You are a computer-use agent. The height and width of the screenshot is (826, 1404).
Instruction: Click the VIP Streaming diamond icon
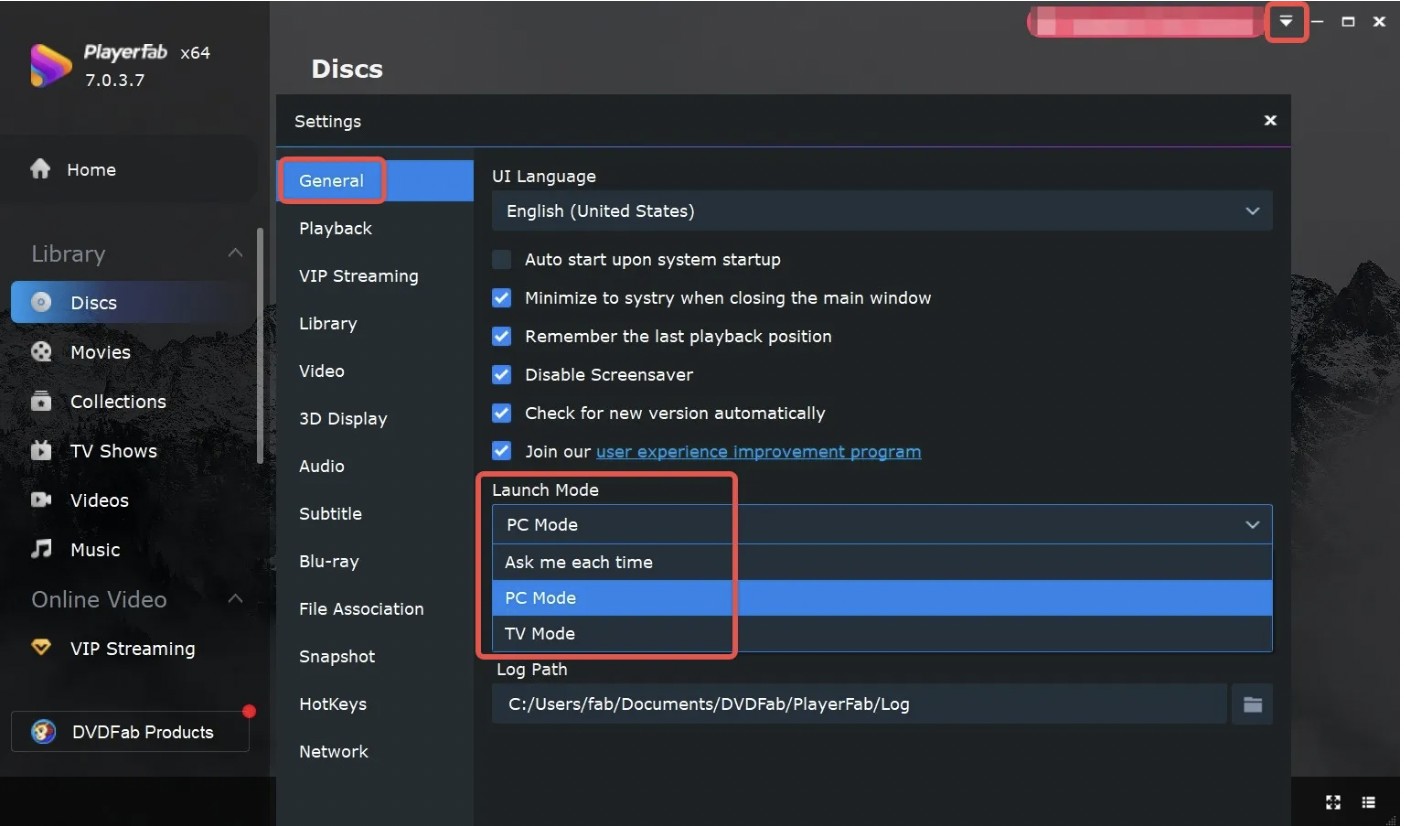41,648
